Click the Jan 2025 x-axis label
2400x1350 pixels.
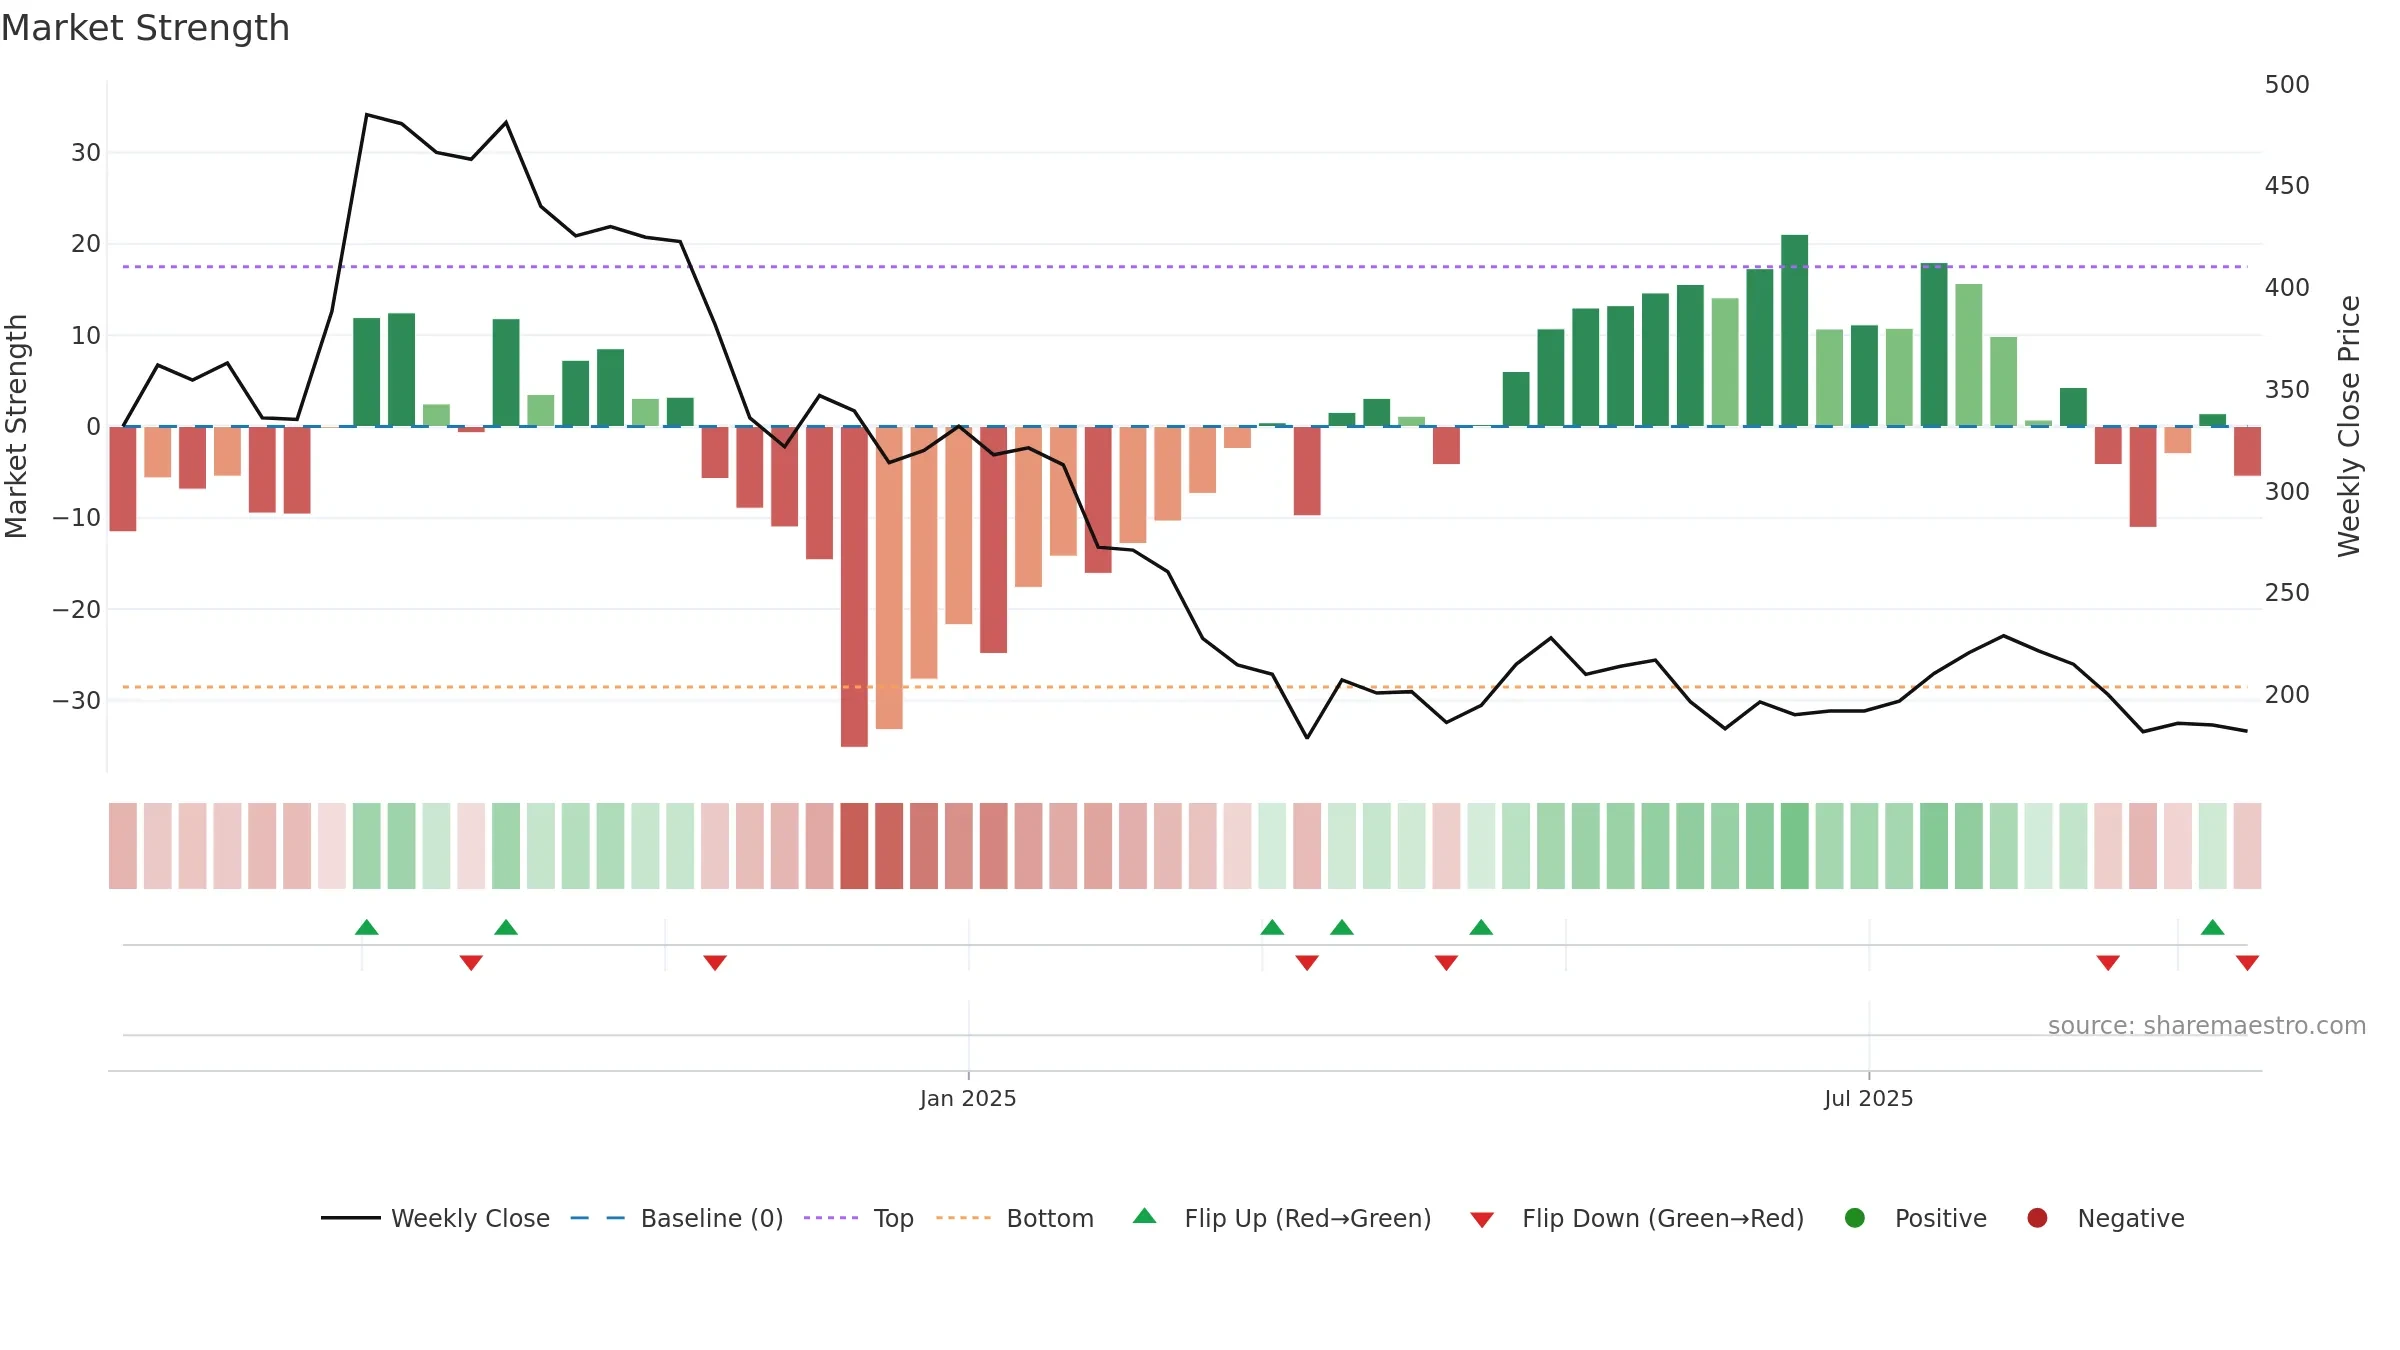pyautogui.click(x=968, y=1098)
